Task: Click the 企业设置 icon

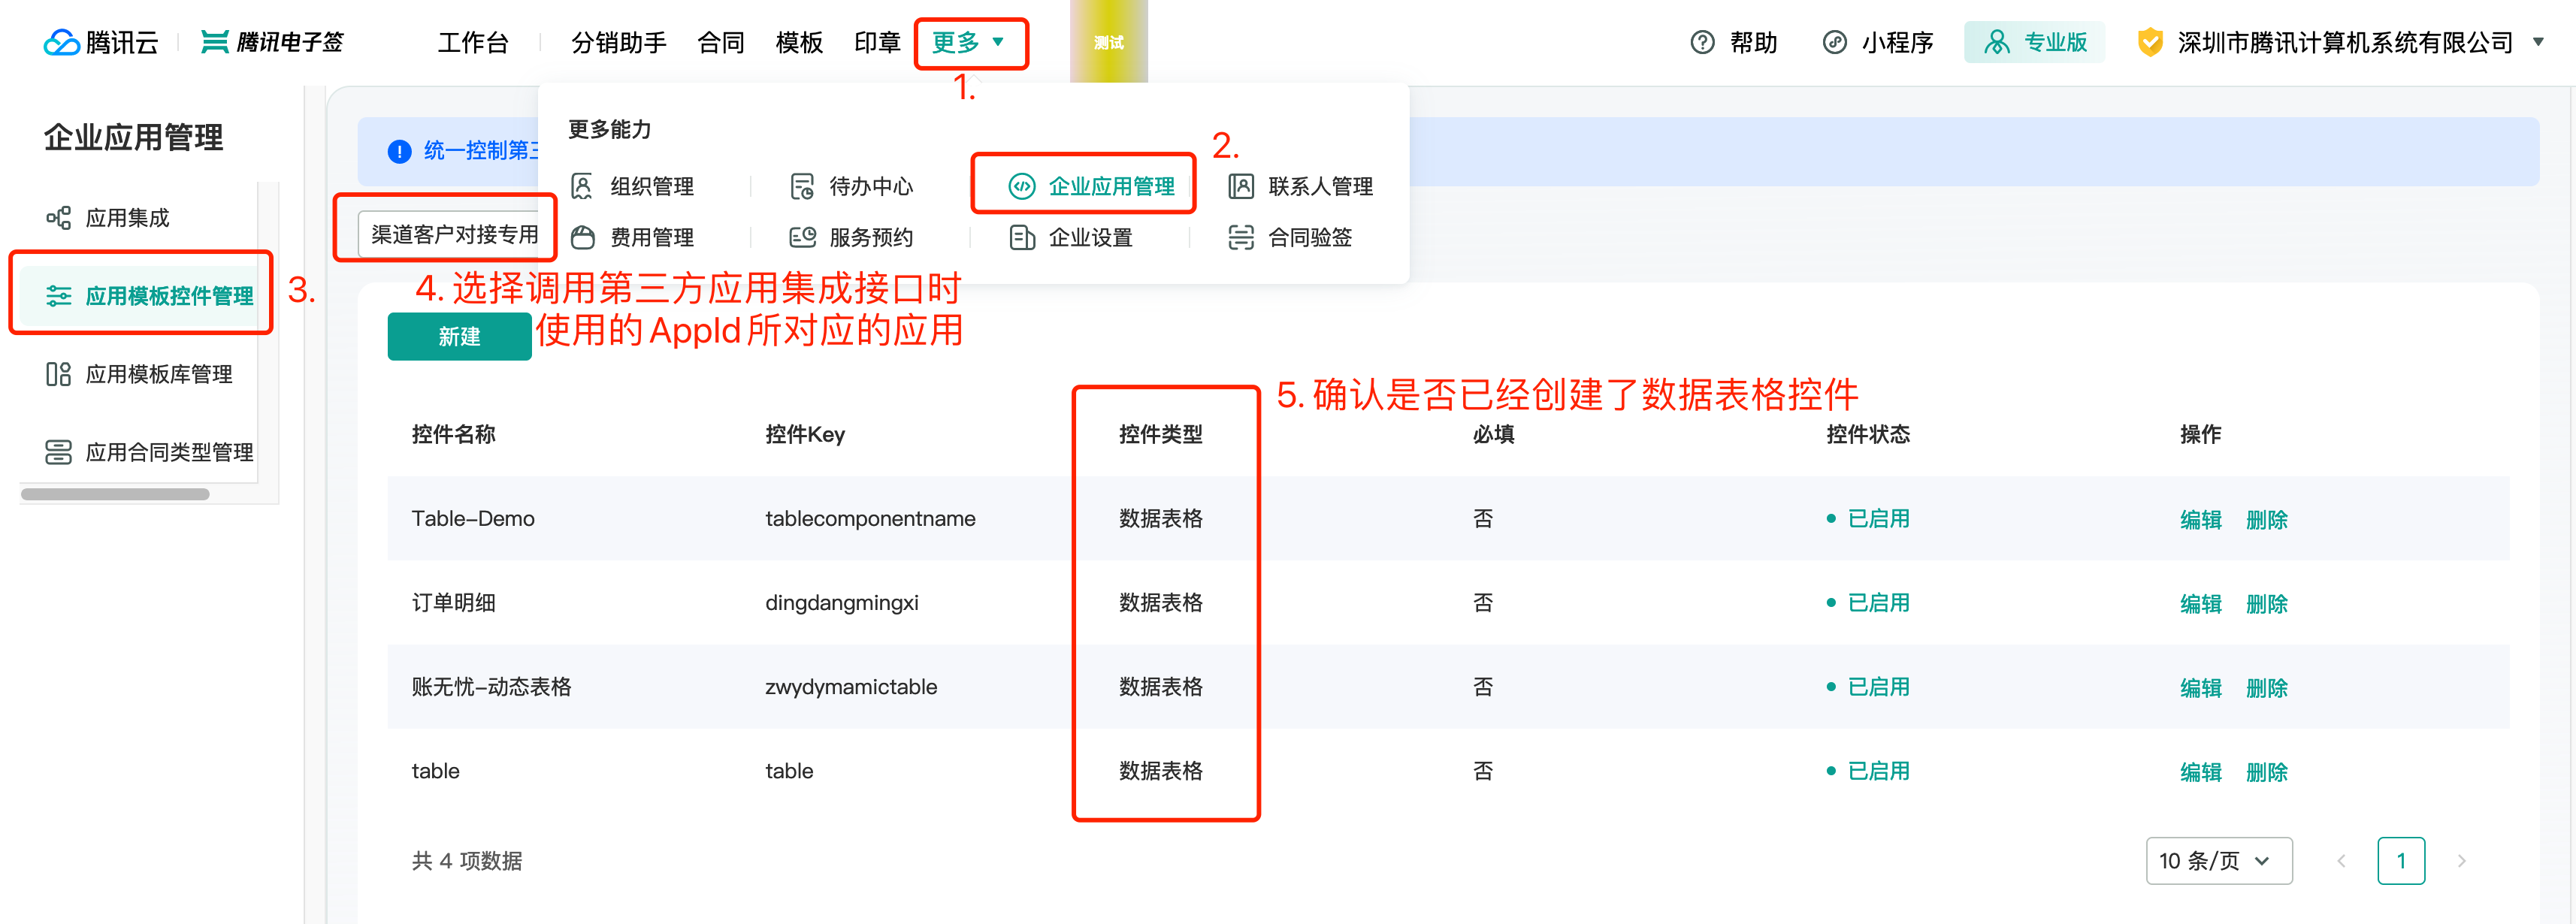Action: click(x=1021, y=237)
